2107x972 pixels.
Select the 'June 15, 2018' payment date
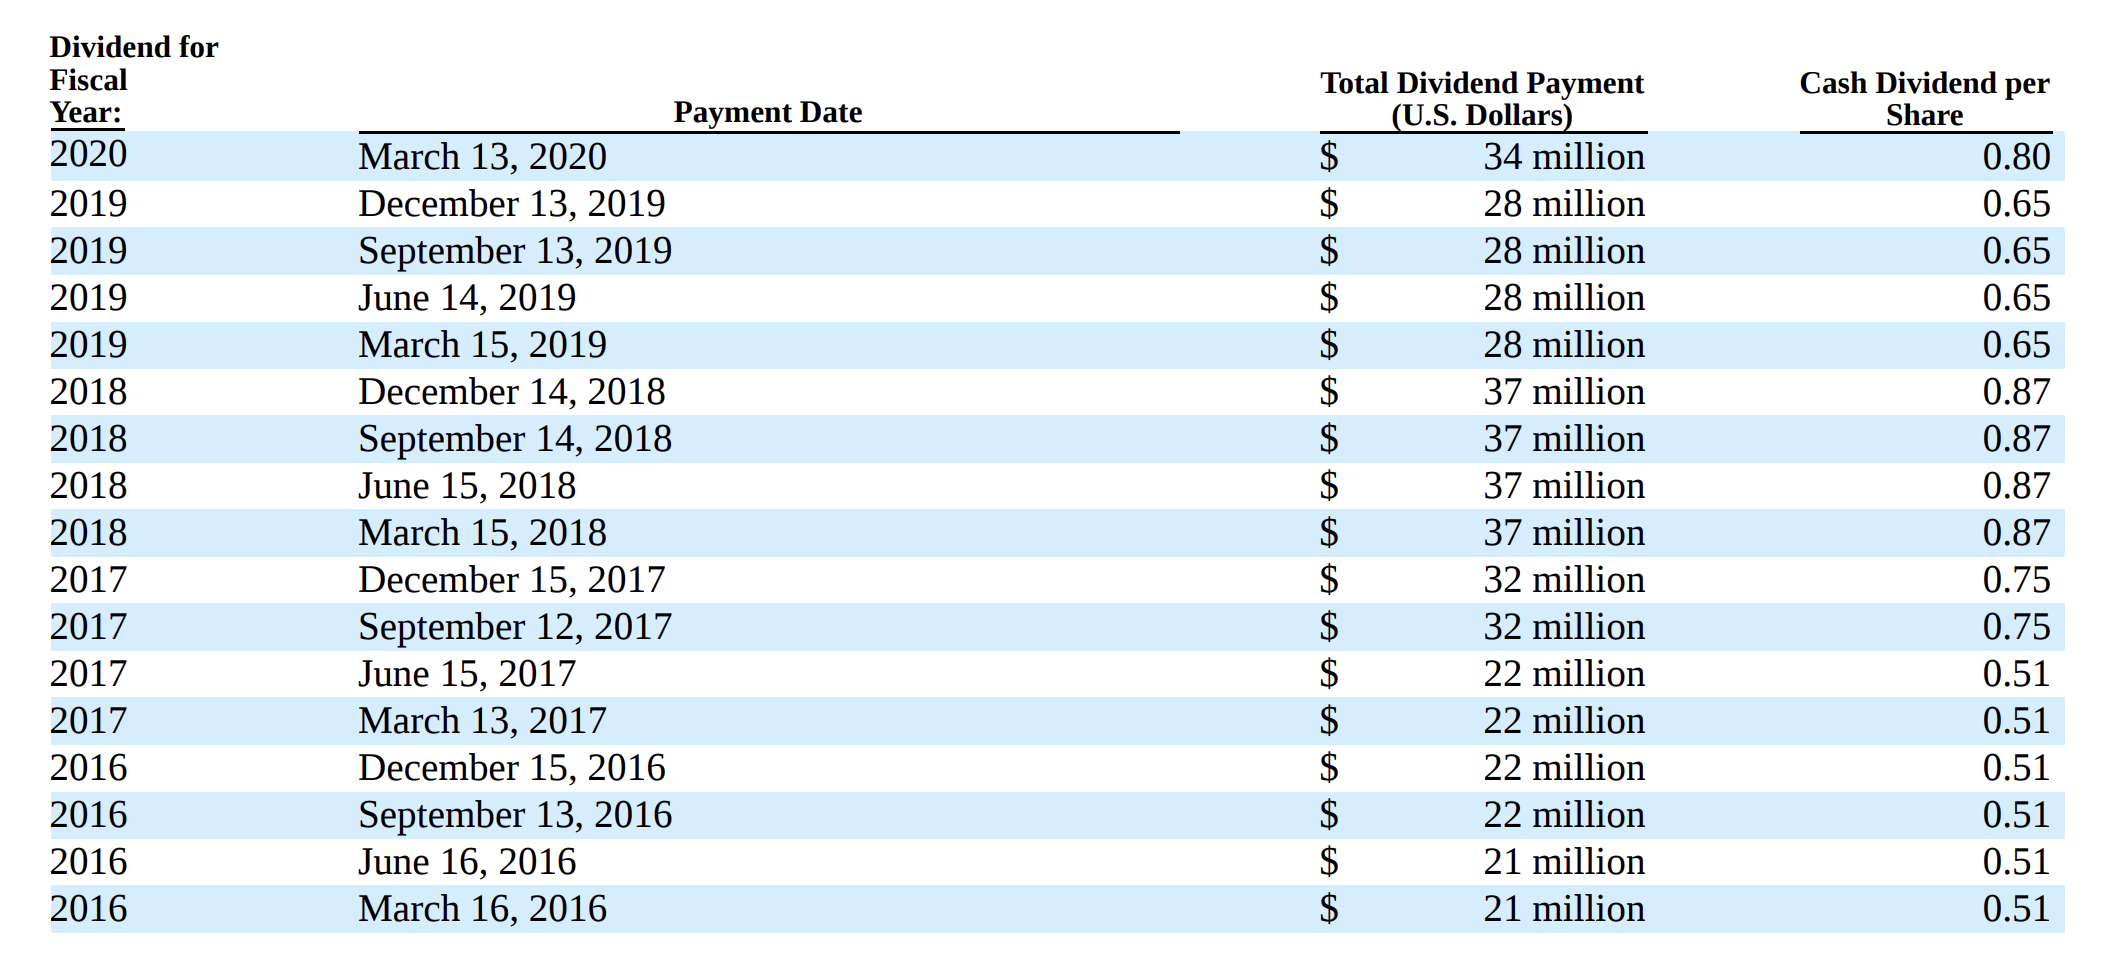(x=467, y=486)
